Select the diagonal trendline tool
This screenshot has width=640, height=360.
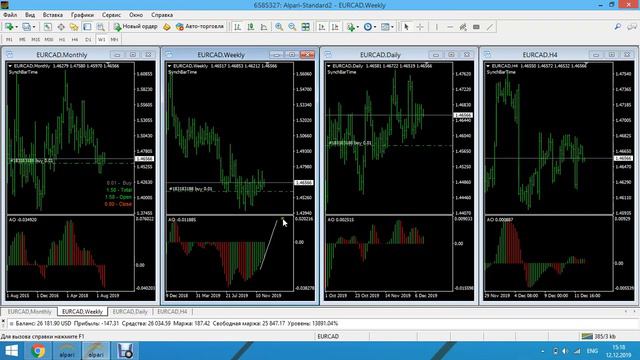[x=490, y=27]
